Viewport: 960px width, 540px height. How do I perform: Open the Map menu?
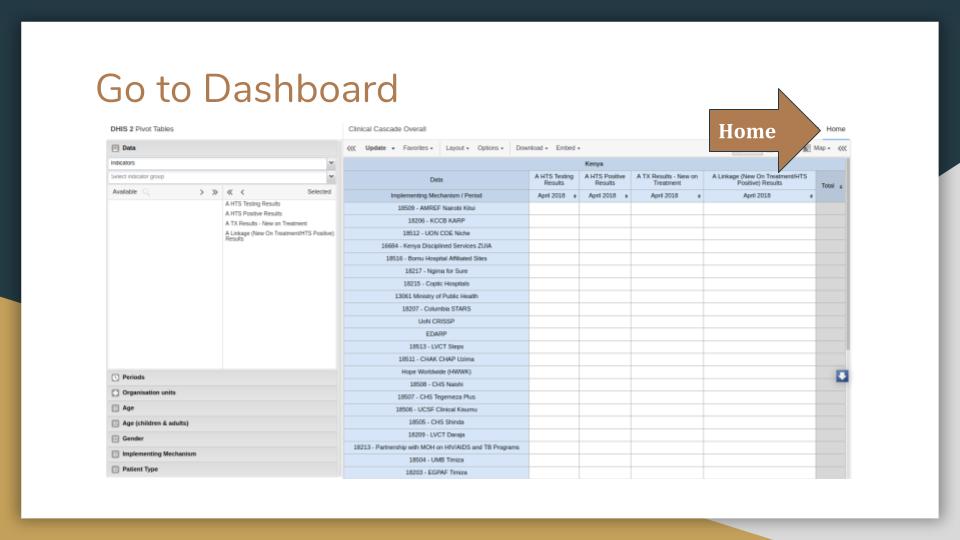(x=822, y=148)
